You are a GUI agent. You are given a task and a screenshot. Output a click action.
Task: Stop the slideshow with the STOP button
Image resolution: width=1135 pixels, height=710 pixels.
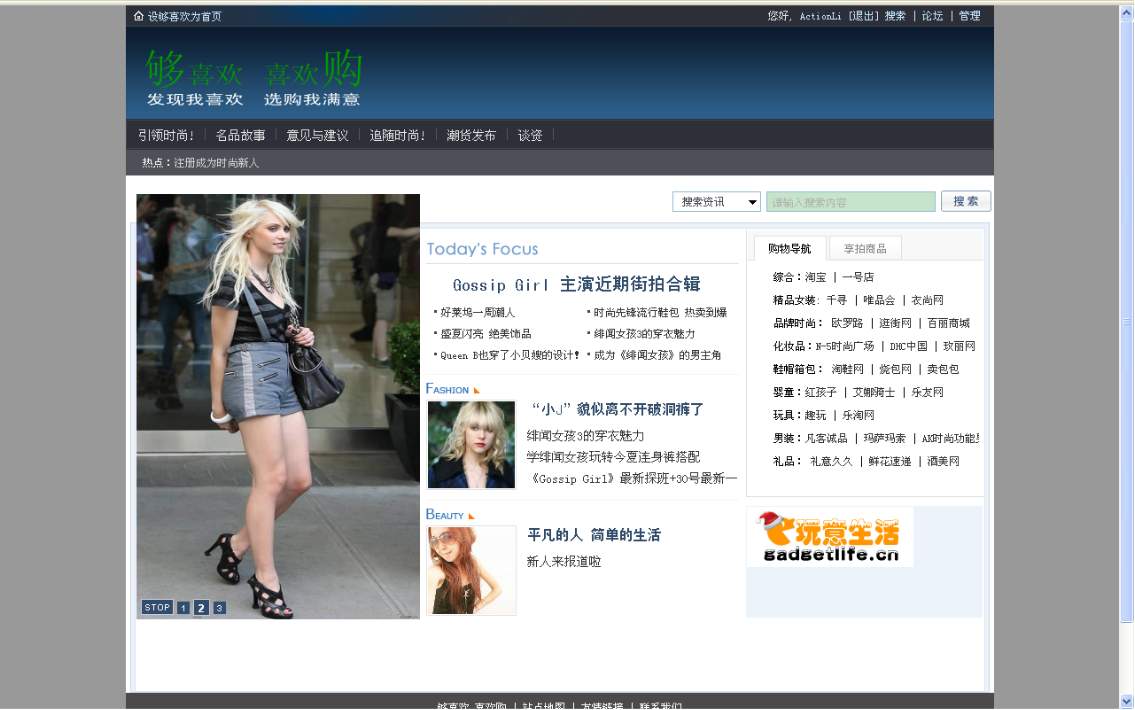[x=157, y=607]
